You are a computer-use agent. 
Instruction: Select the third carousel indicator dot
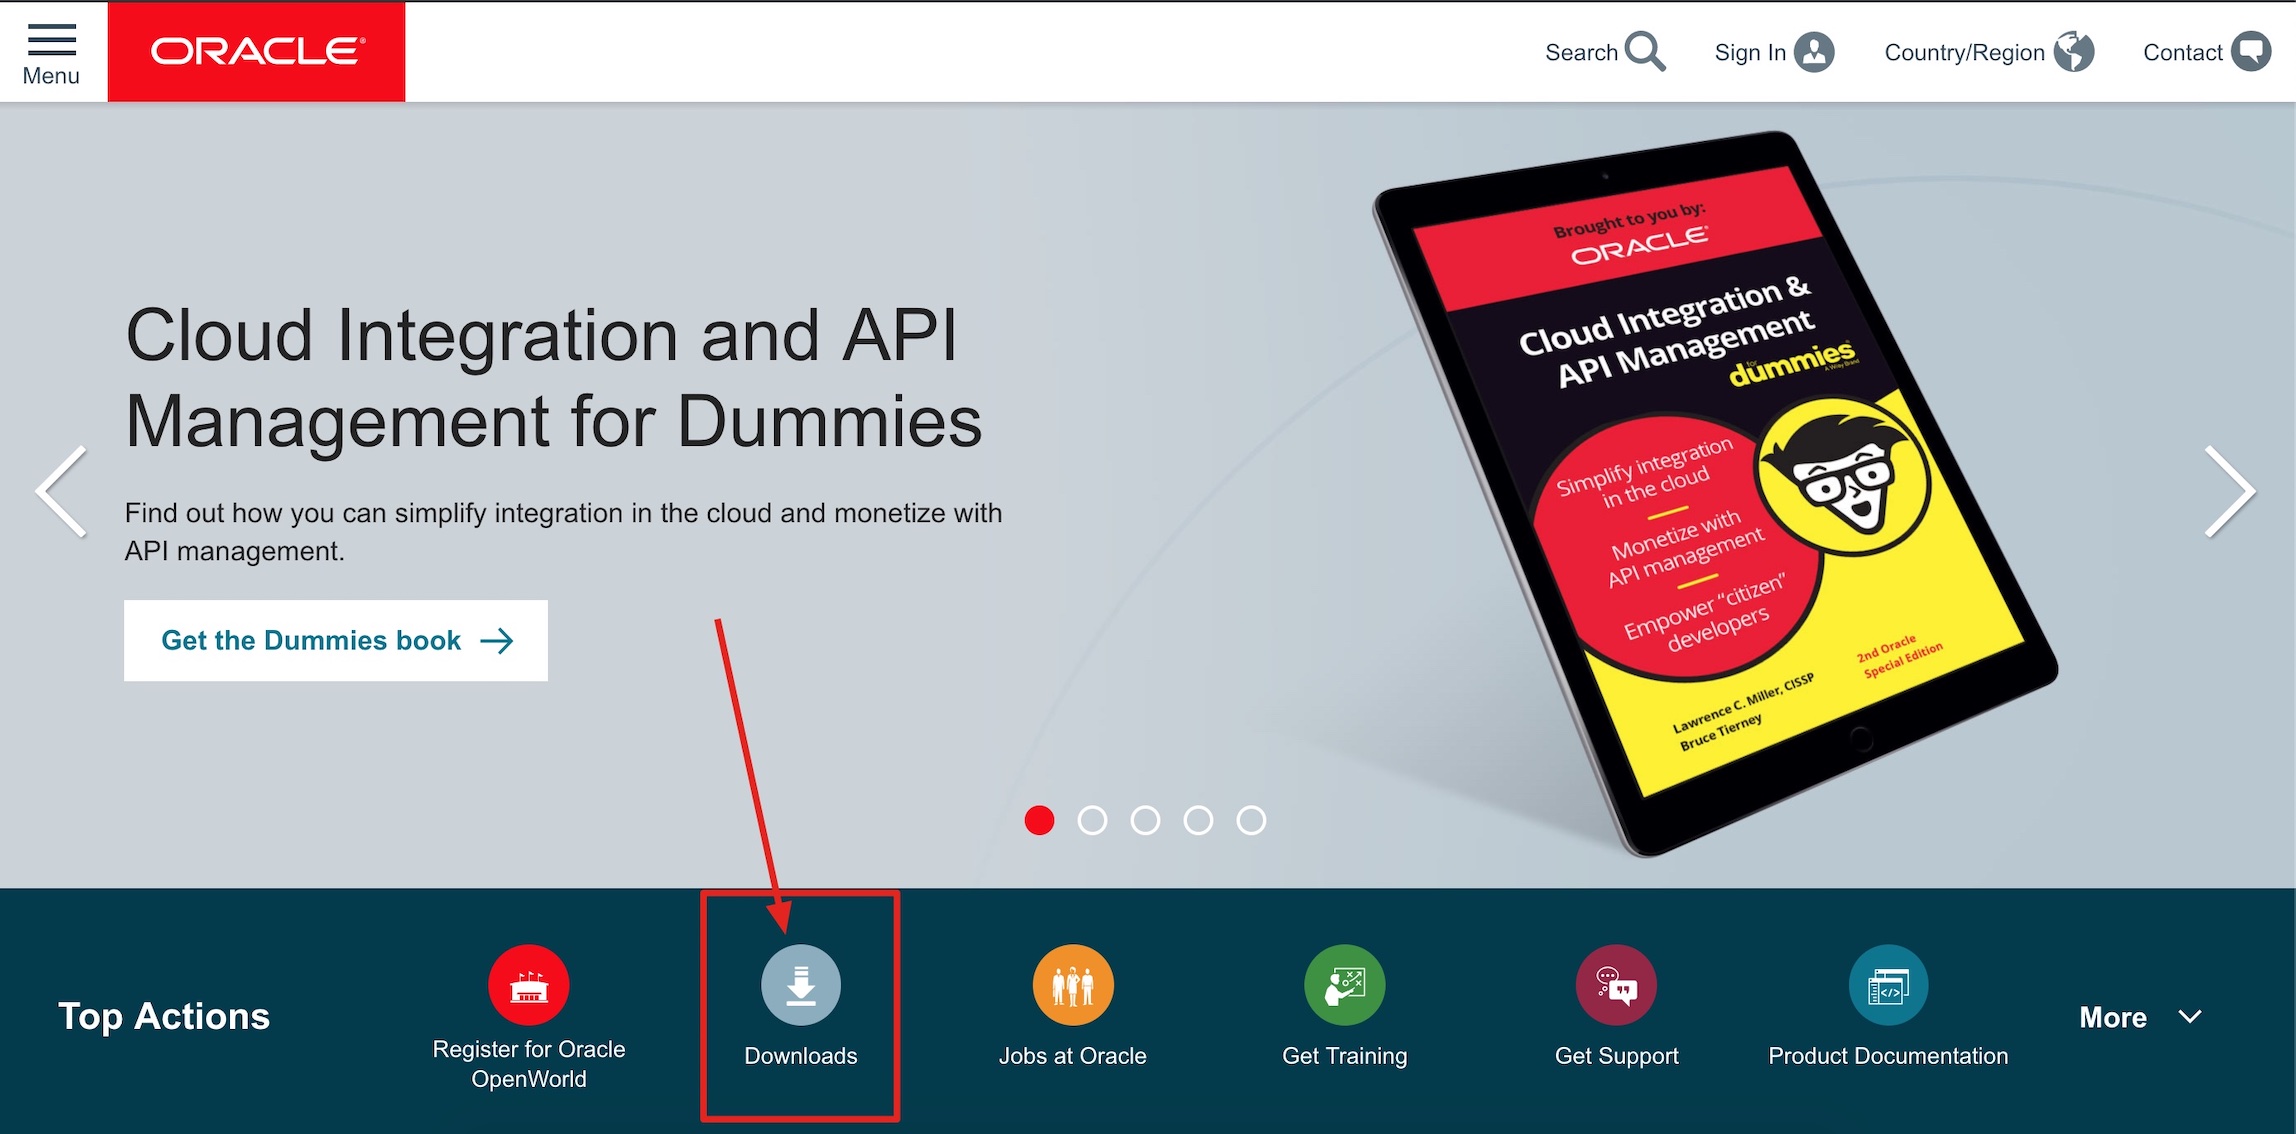point(1147,819)
